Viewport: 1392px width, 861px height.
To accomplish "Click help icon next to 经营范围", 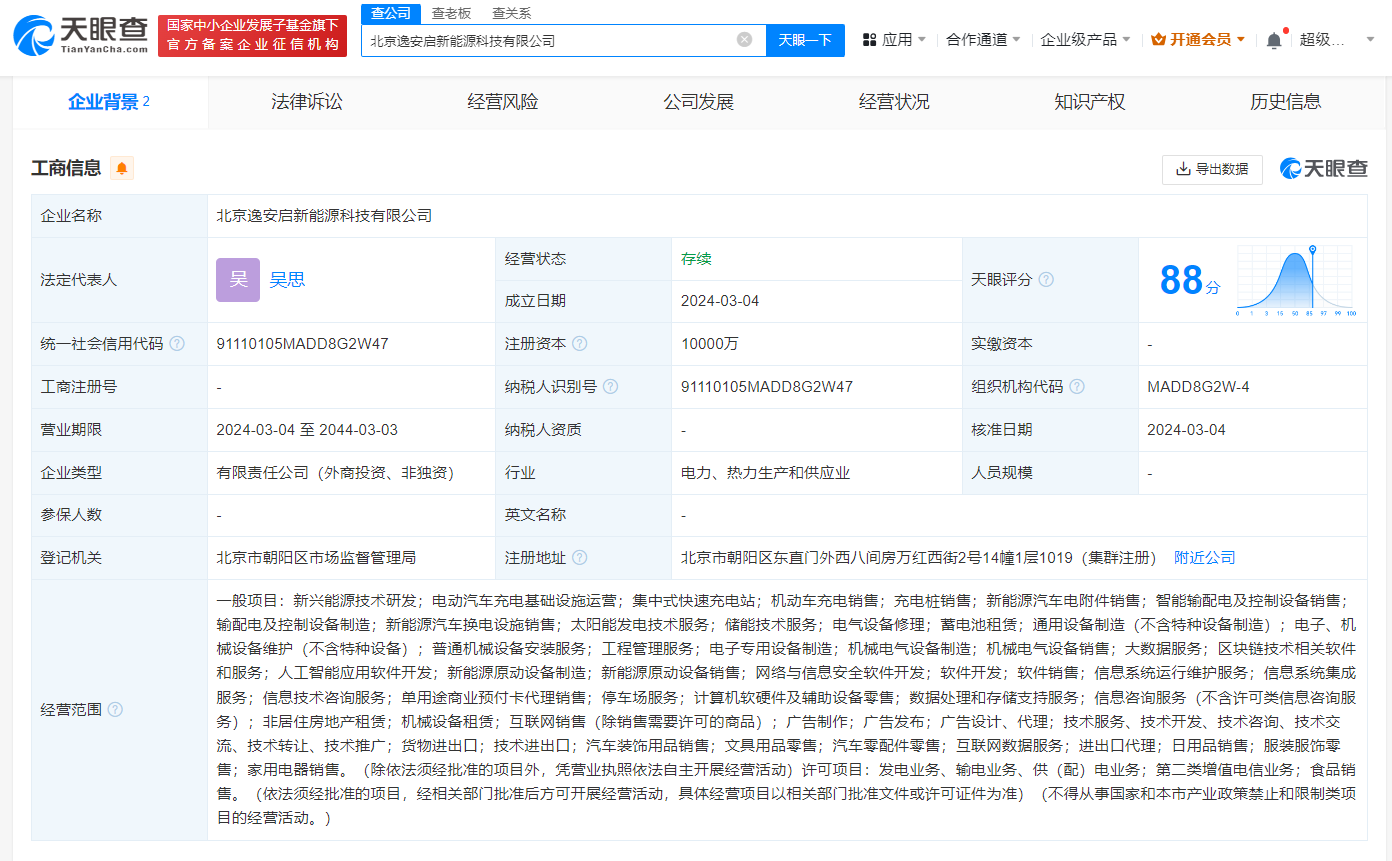I will click(x=115, y=709).
